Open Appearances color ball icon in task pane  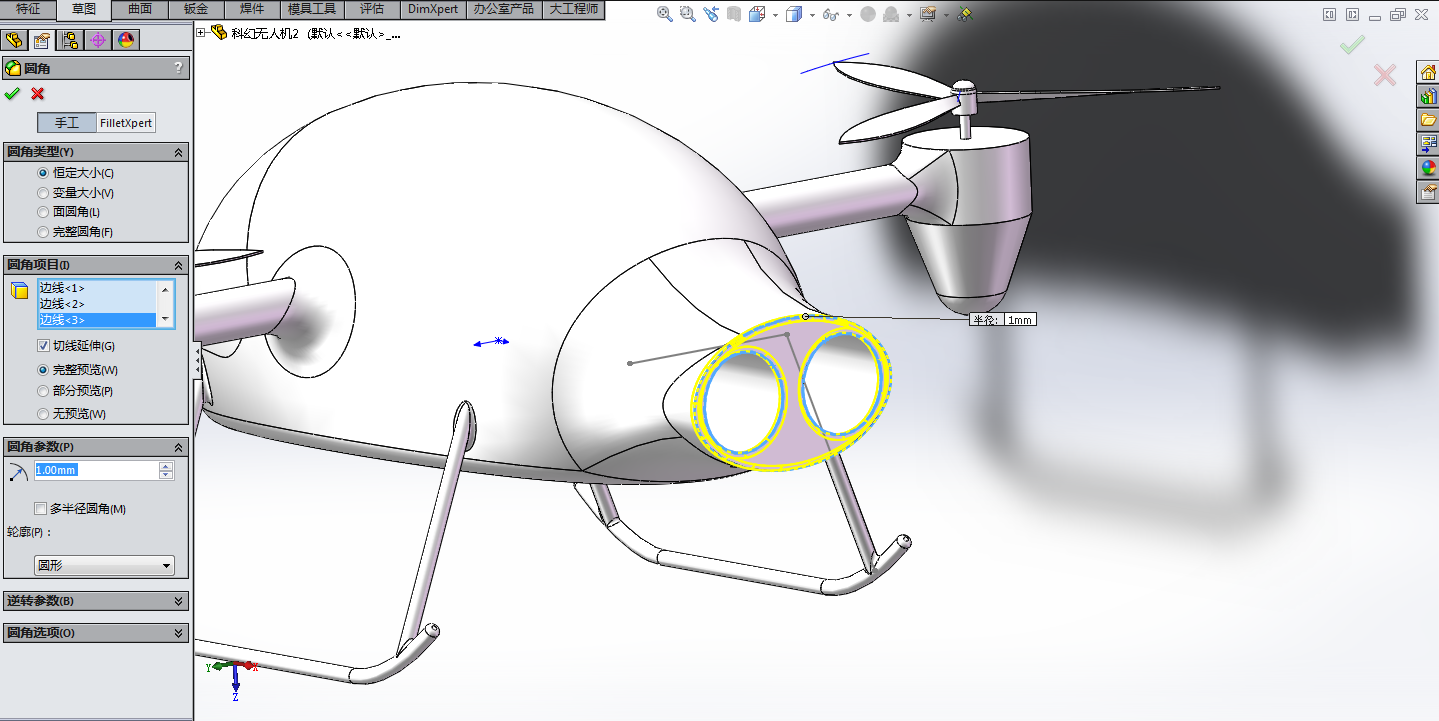[1428, 168]
